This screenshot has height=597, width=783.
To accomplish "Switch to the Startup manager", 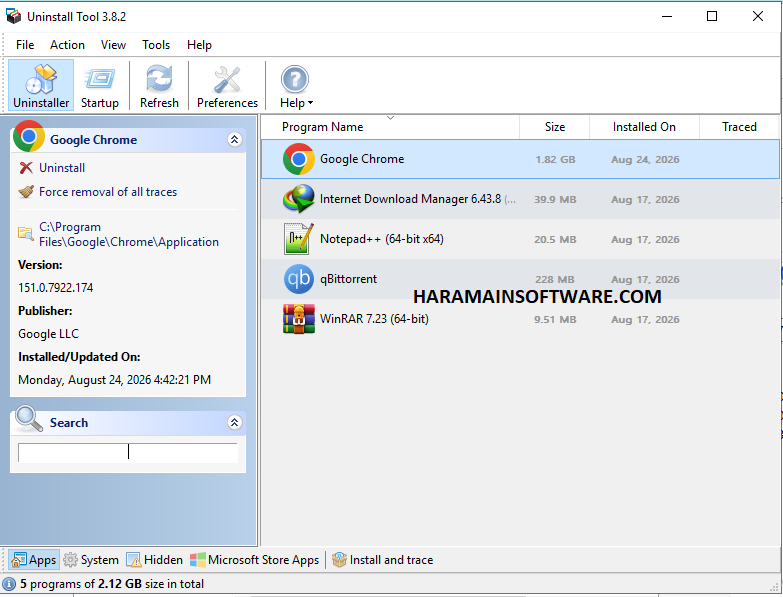I will click(x=100, y=85).
